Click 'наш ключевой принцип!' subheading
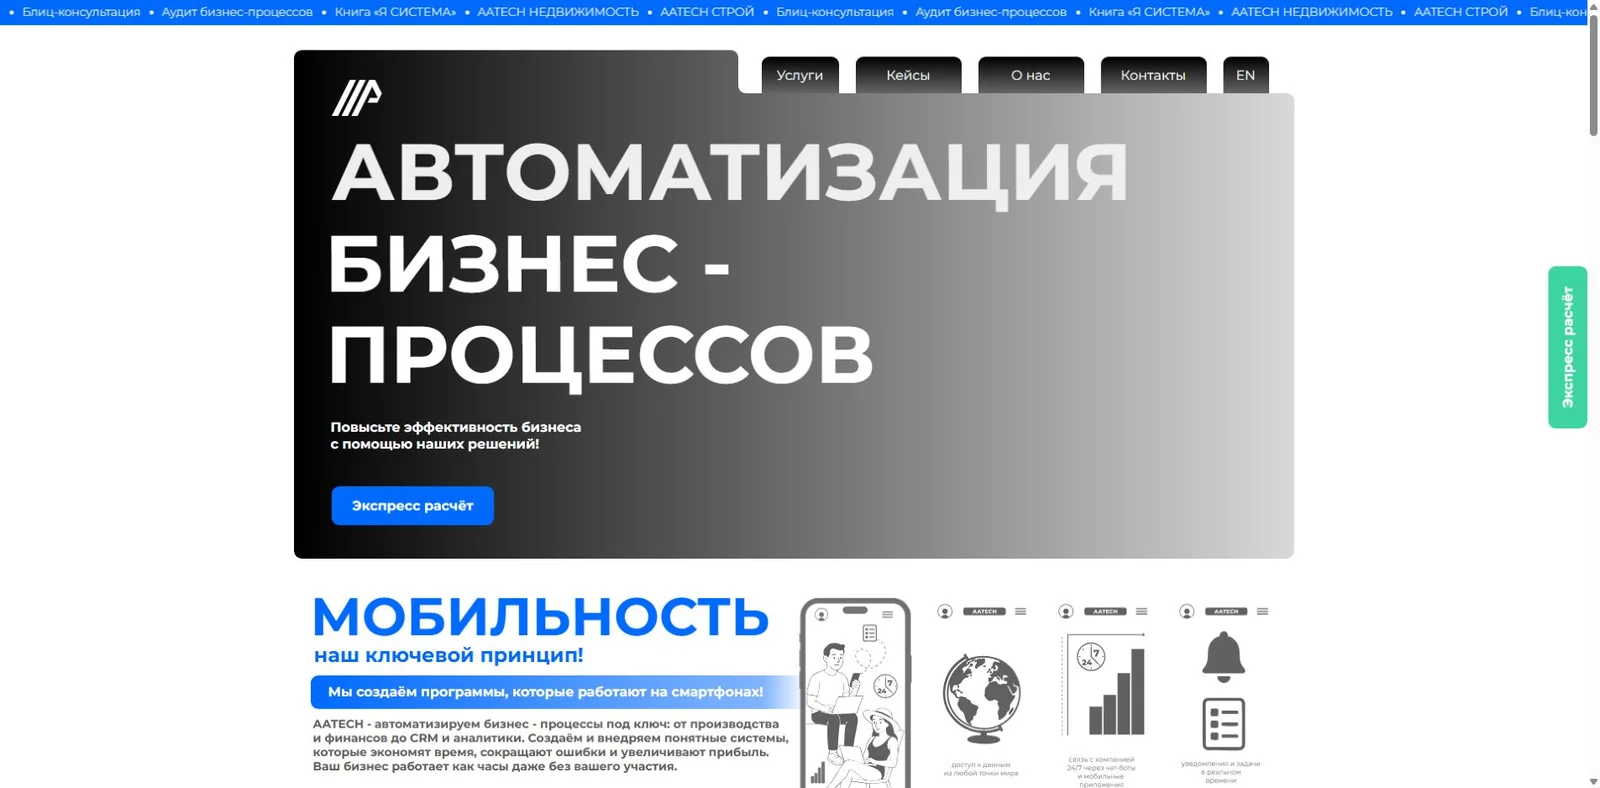Screen dimensions: 1600x788 pos(449,656)
